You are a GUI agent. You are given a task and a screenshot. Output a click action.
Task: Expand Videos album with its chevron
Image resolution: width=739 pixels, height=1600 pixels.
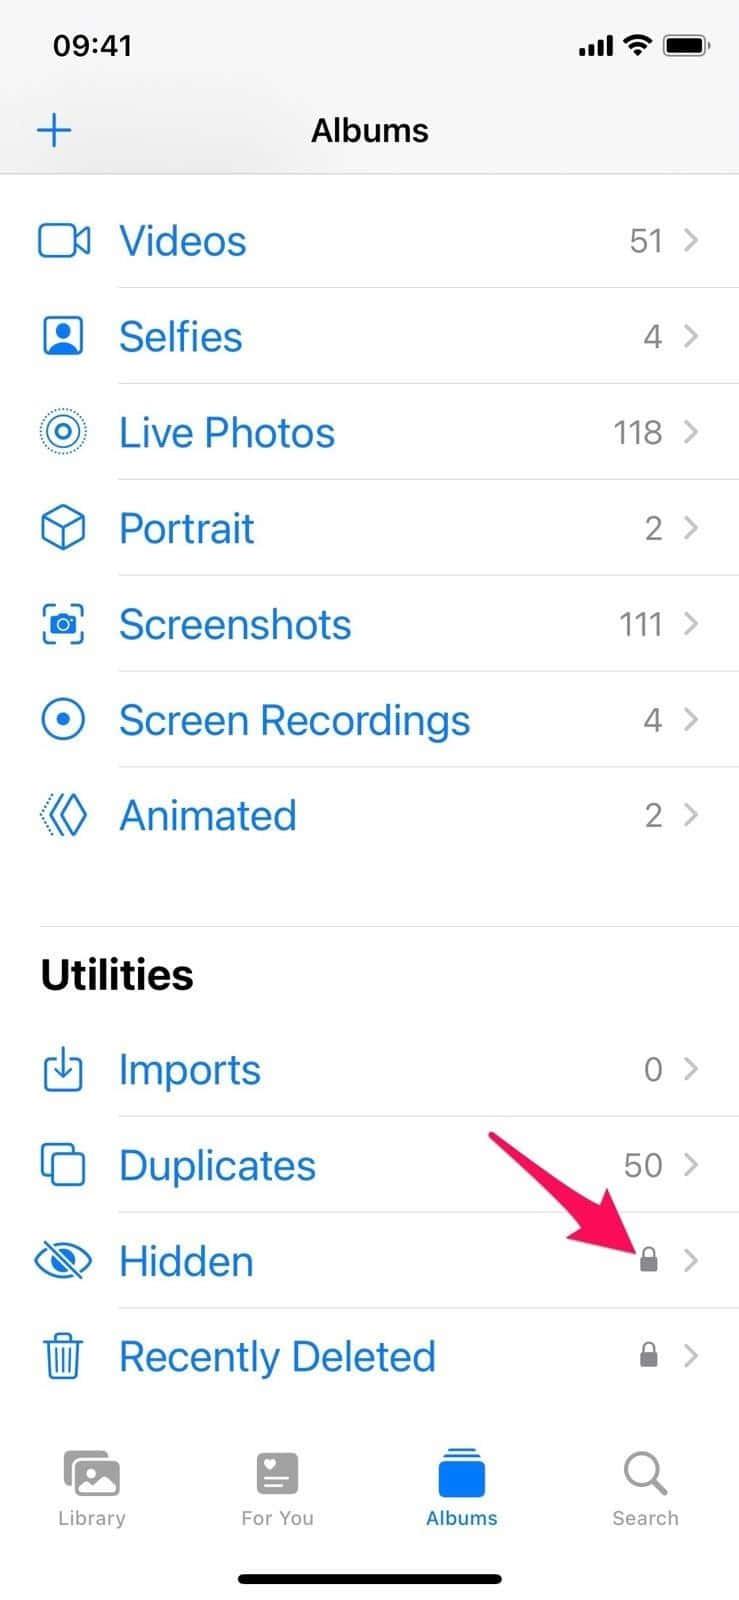coord(691,241)
